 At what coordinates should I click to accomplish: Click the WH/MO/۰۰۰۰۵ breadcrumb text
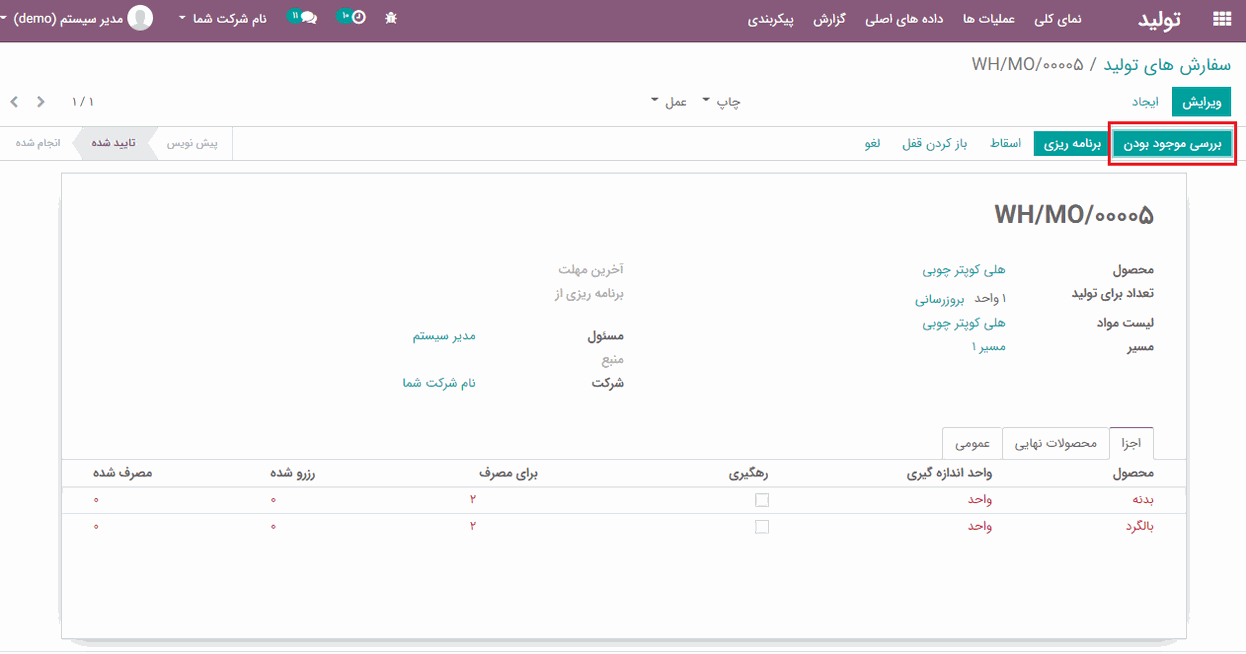1028,65
